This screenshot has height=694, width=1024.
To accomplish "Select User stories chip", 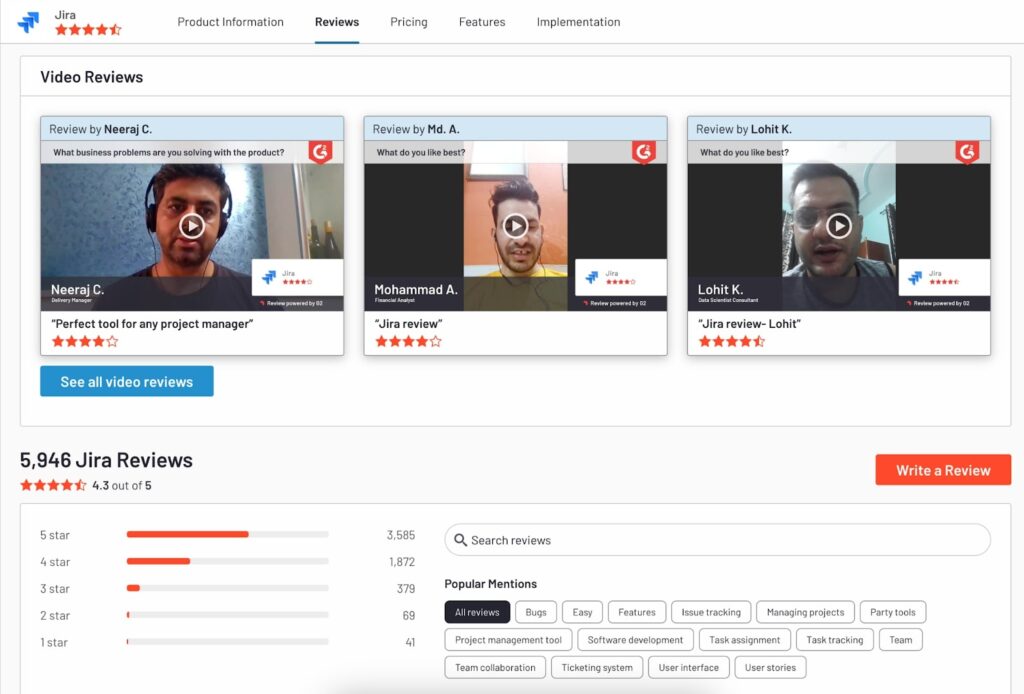I will [x=770, y=667].
